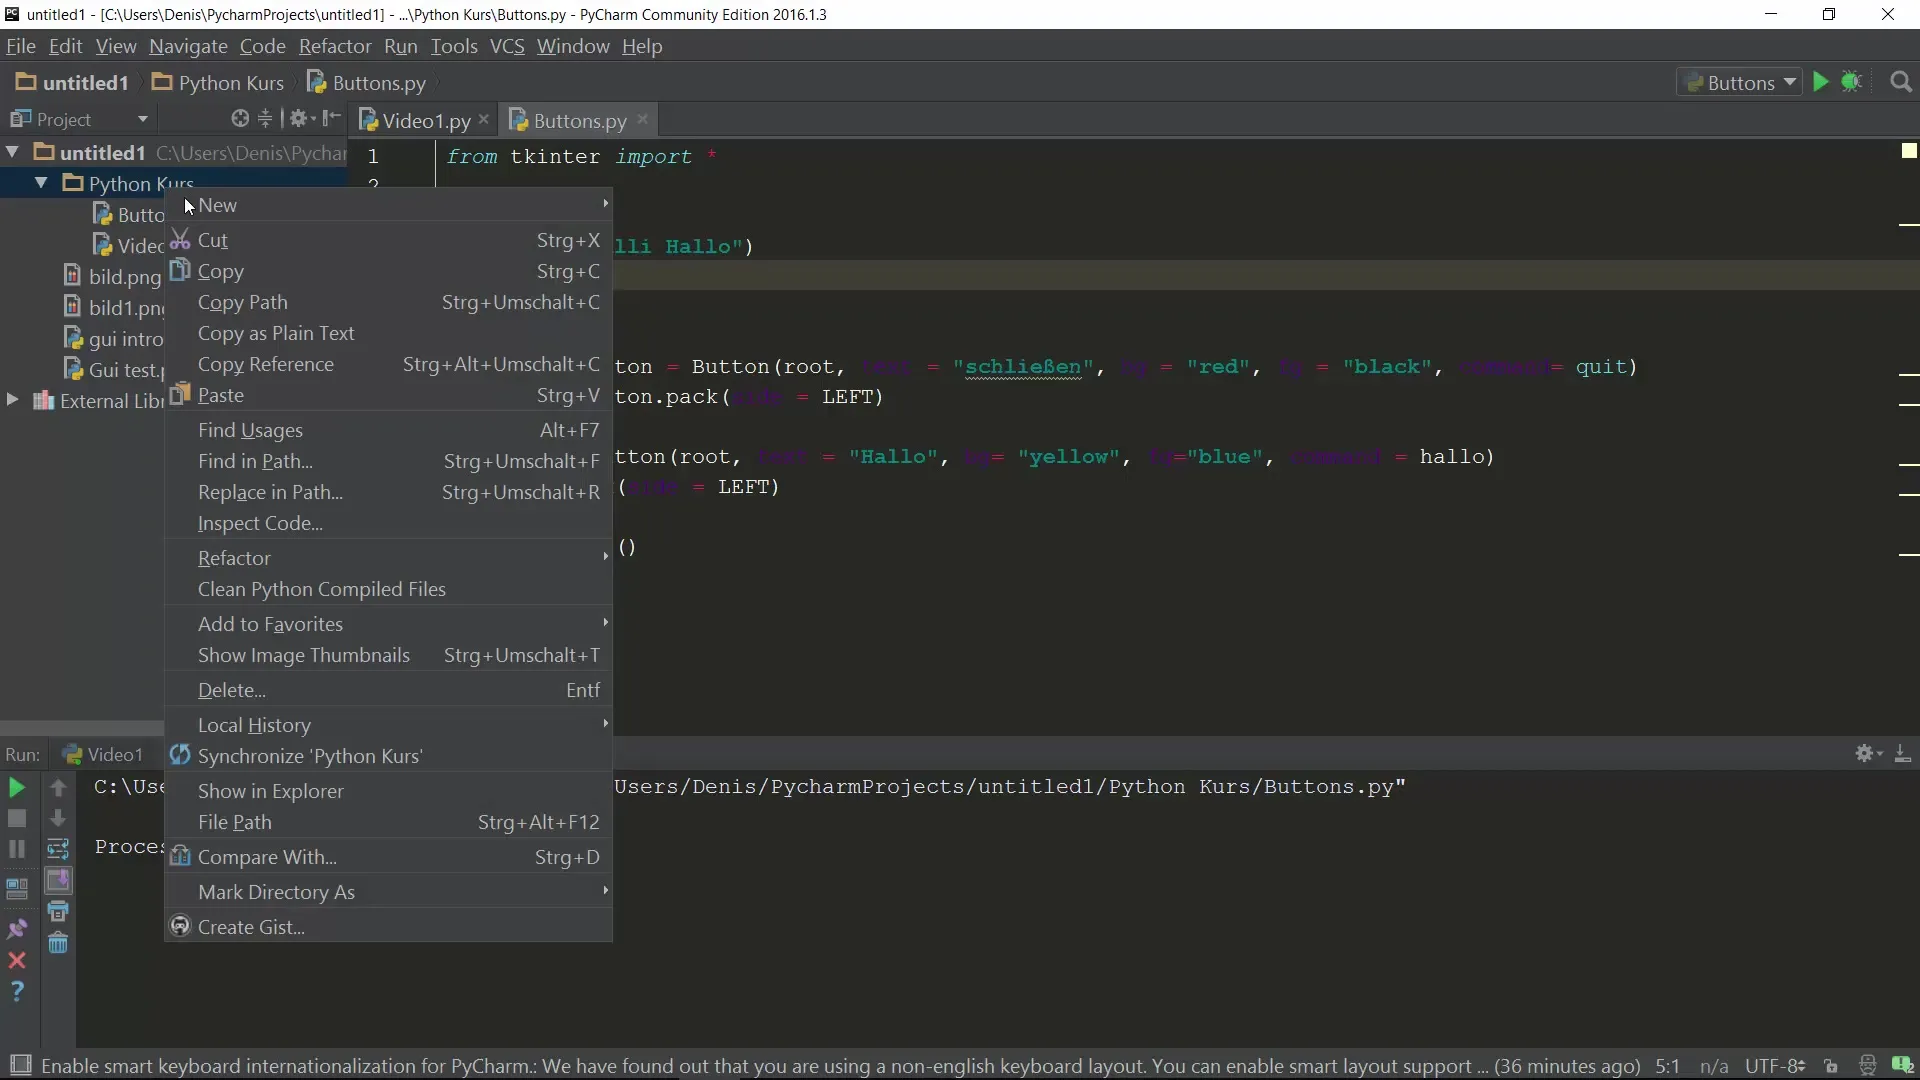Select Clean Python Compiled Files
Viewport: 1920px width, 1080px height.
(x=388, y=589)
